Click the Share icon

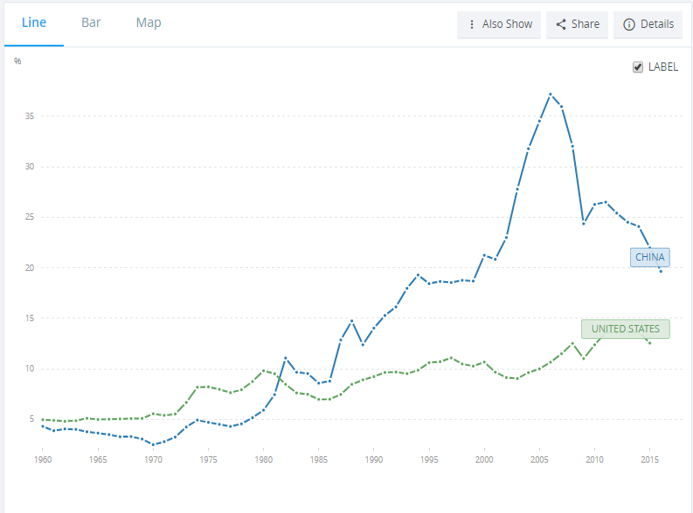click(562, 25)
